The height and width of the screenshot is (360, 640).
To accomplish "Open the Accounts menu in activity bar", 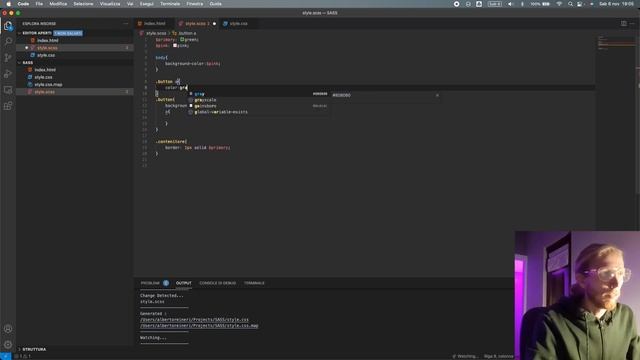I will tap(8, 329).
